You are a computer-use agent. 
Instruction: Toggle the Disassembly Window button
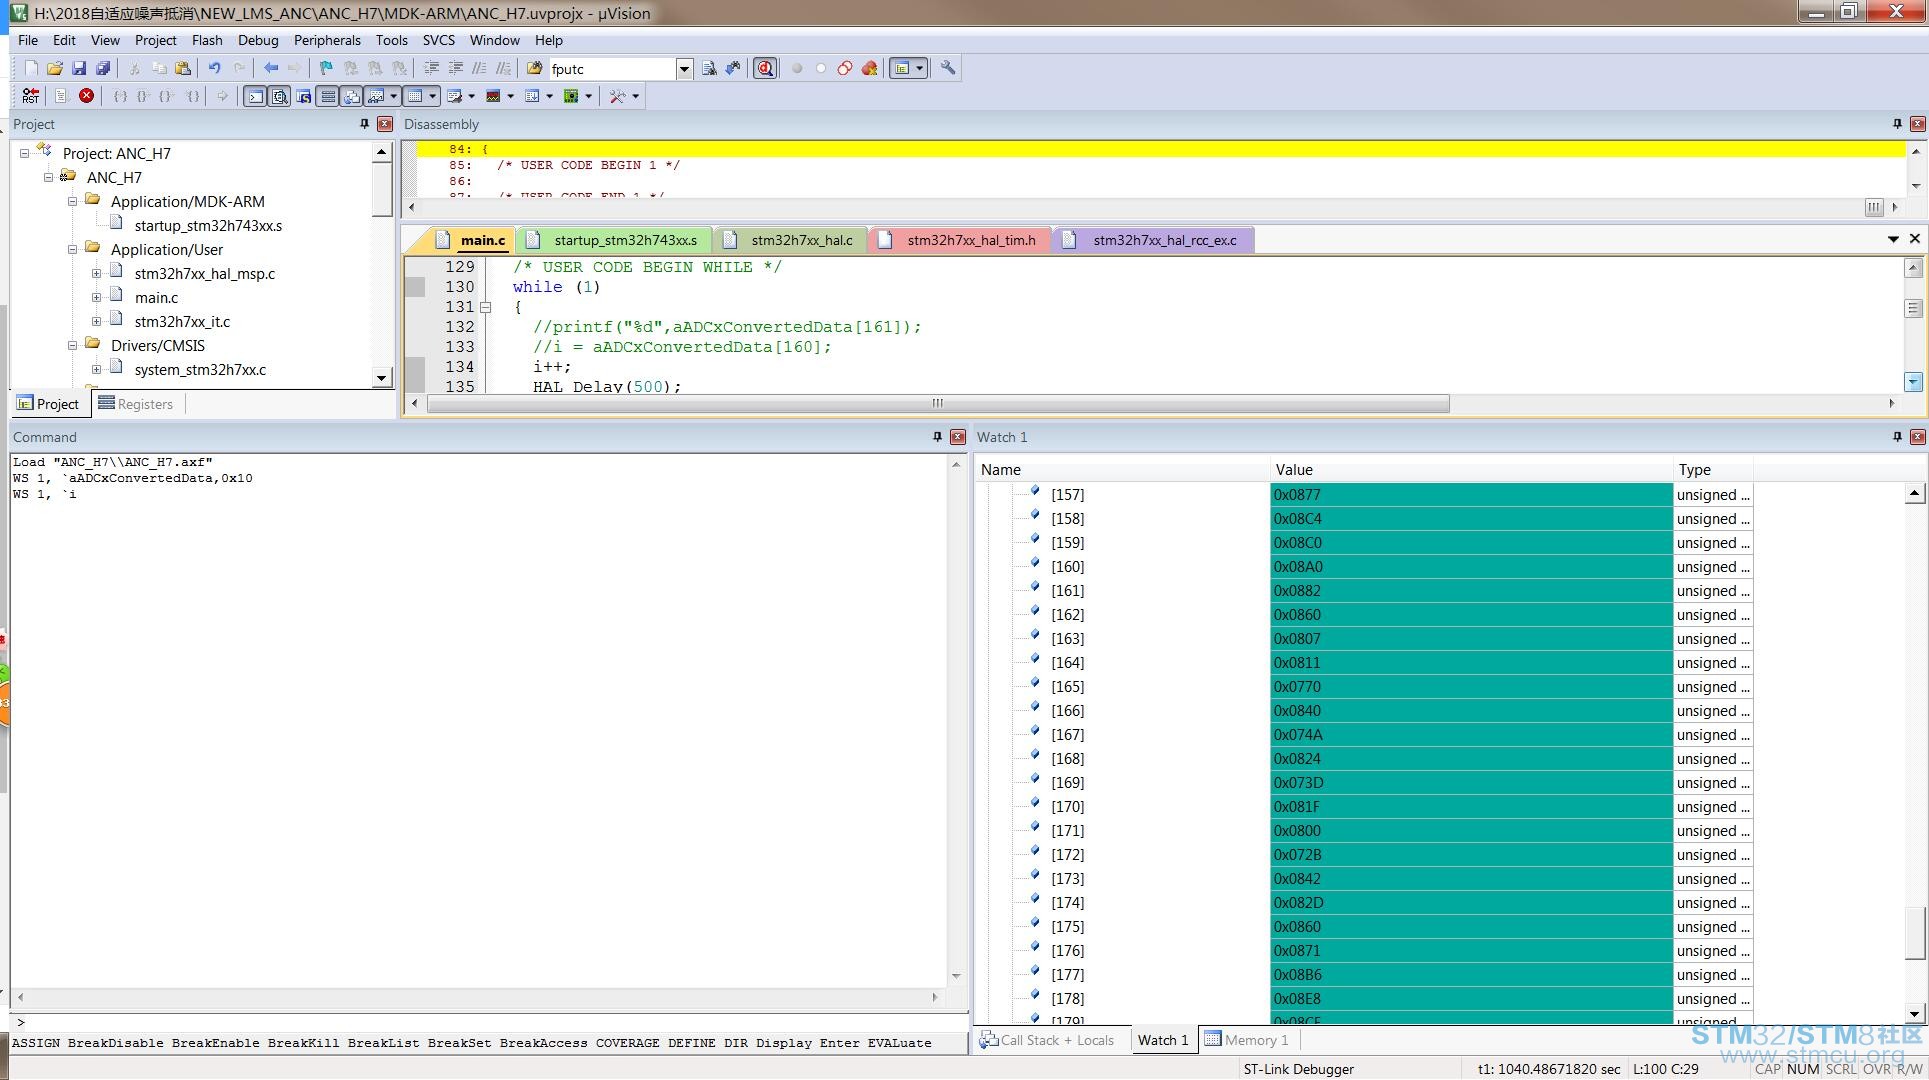279,96
